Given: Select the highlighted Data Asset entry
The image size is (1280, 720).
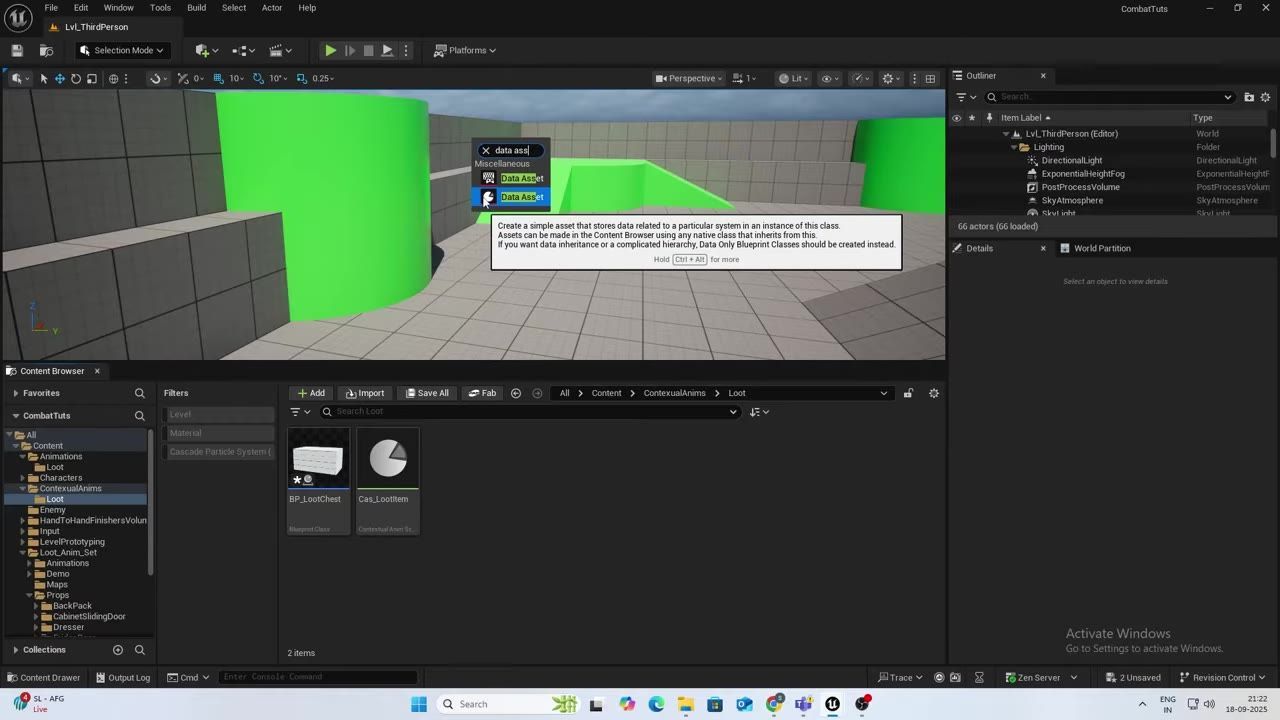Looking at the screenshot, I should (x=511, y=197).
